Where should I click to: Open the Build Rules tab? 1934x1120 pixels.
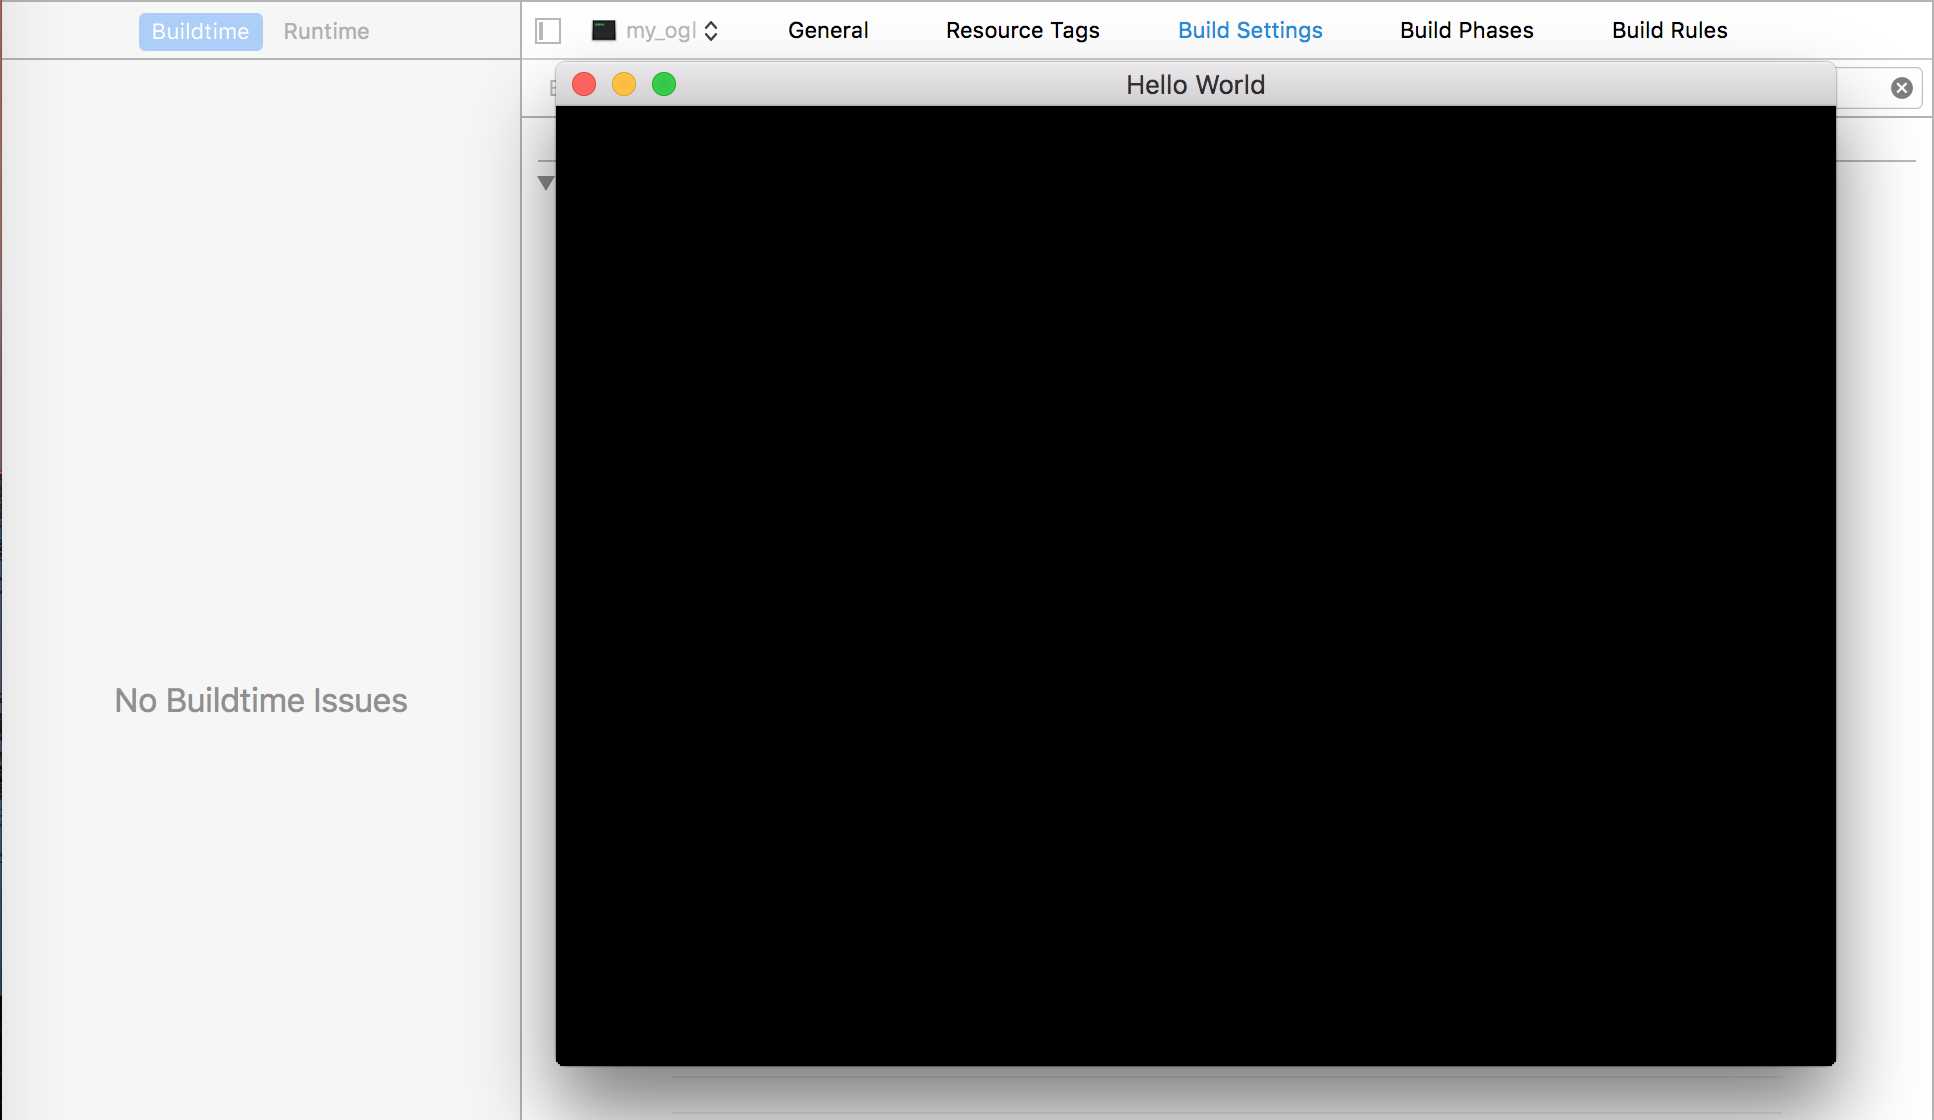(x=1669, y=30)
